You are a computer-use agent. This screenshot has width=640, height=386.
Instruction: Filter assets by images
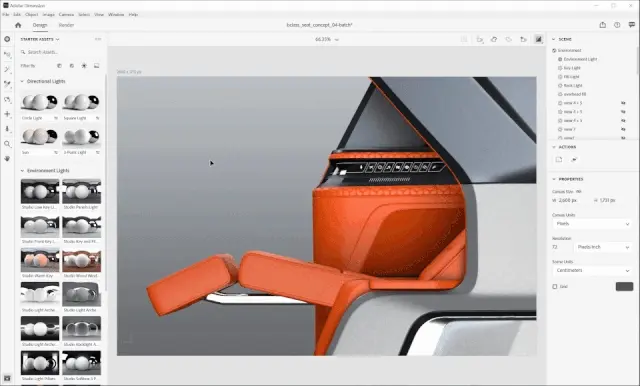[97, 65]
